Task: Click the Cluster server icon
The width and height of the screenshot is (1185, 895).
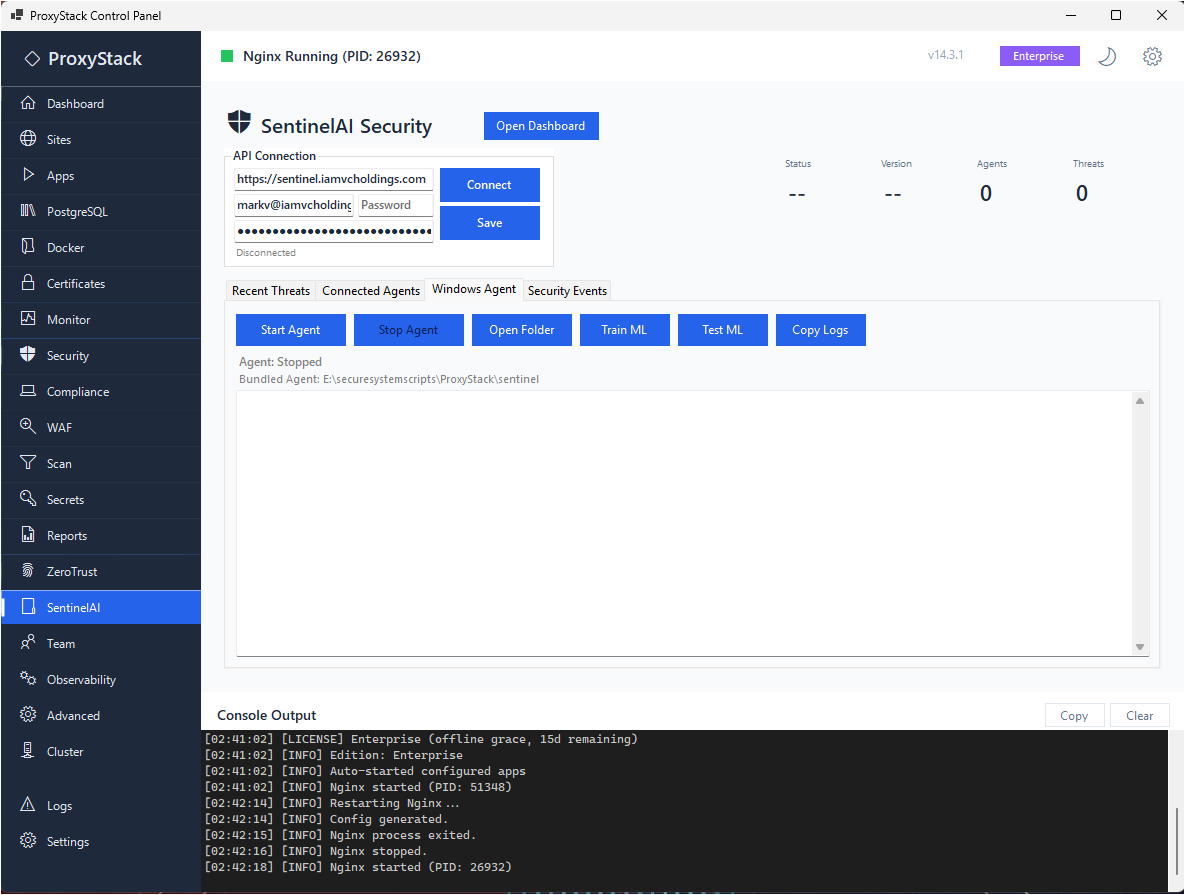Action: tap(28, 751)
